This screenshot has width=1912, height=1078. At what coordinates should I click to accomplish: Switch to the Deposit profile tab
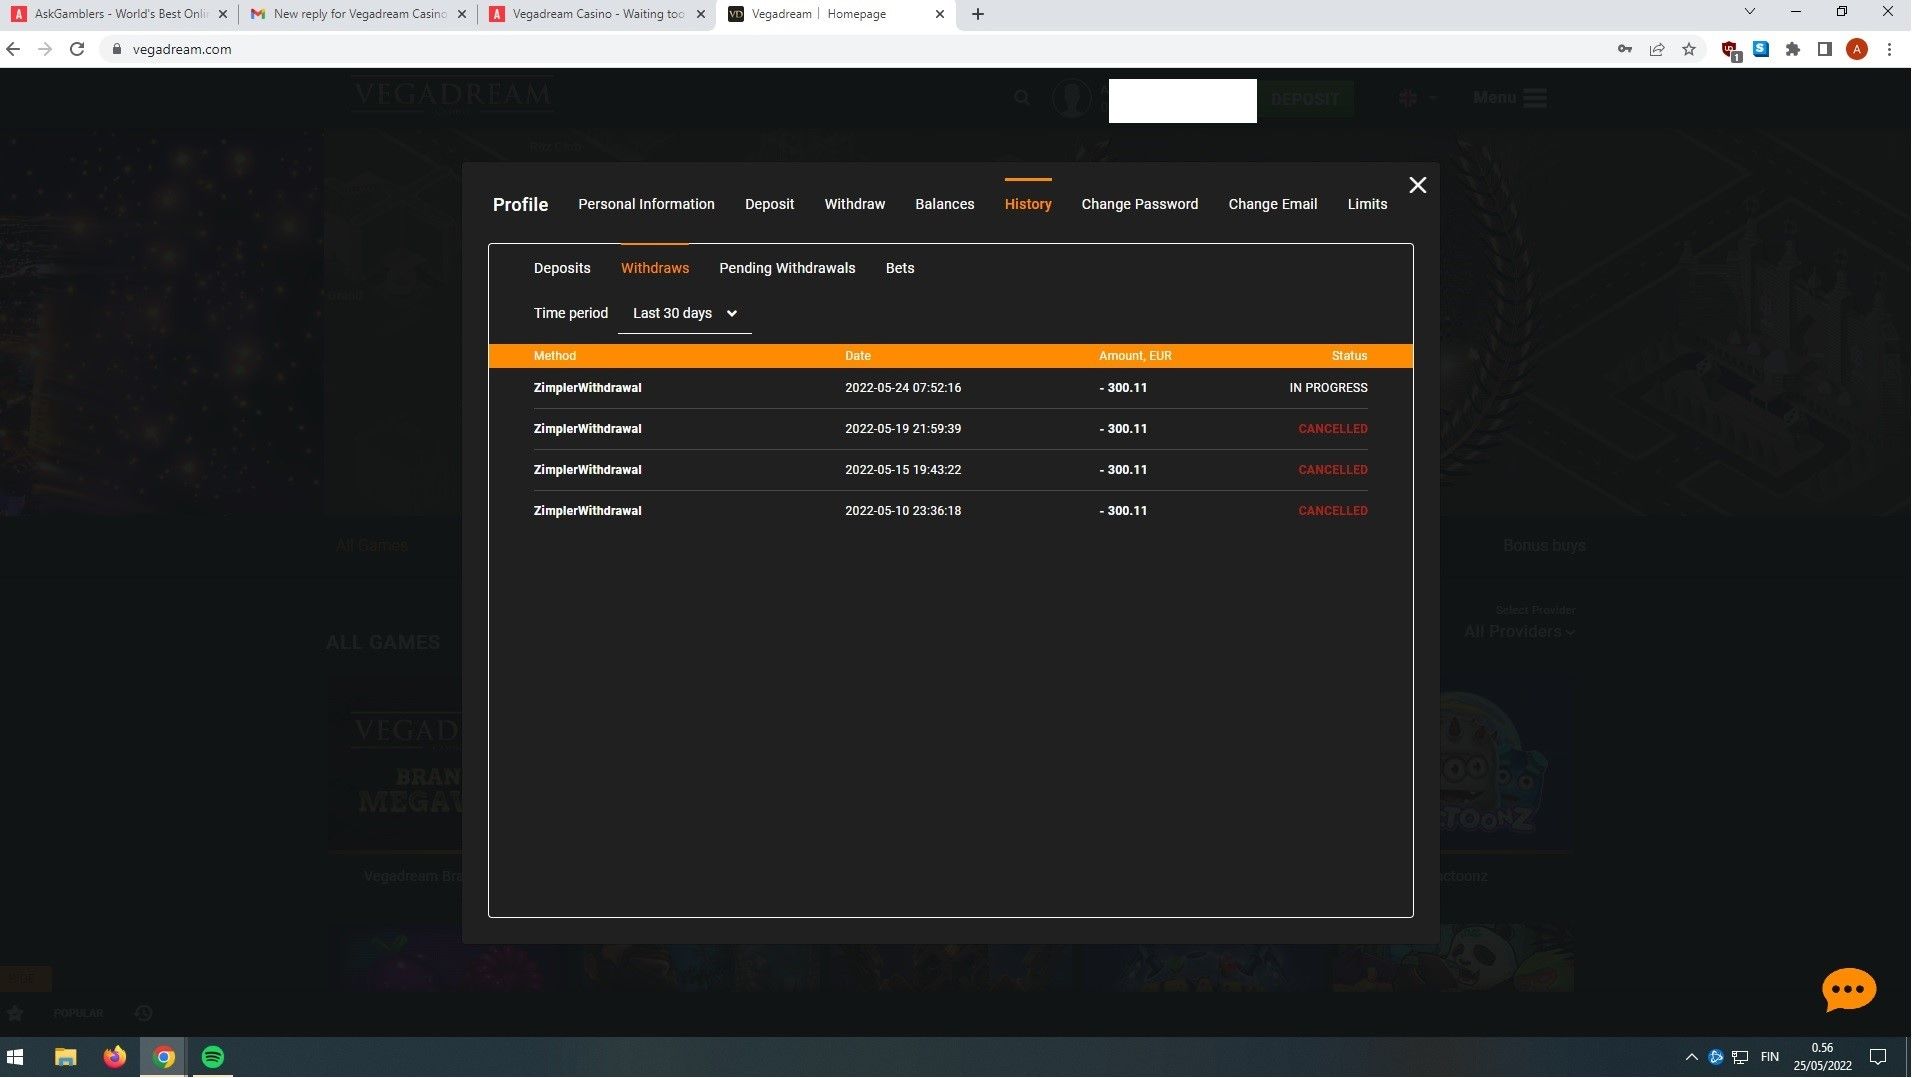[x=769, y=204]
